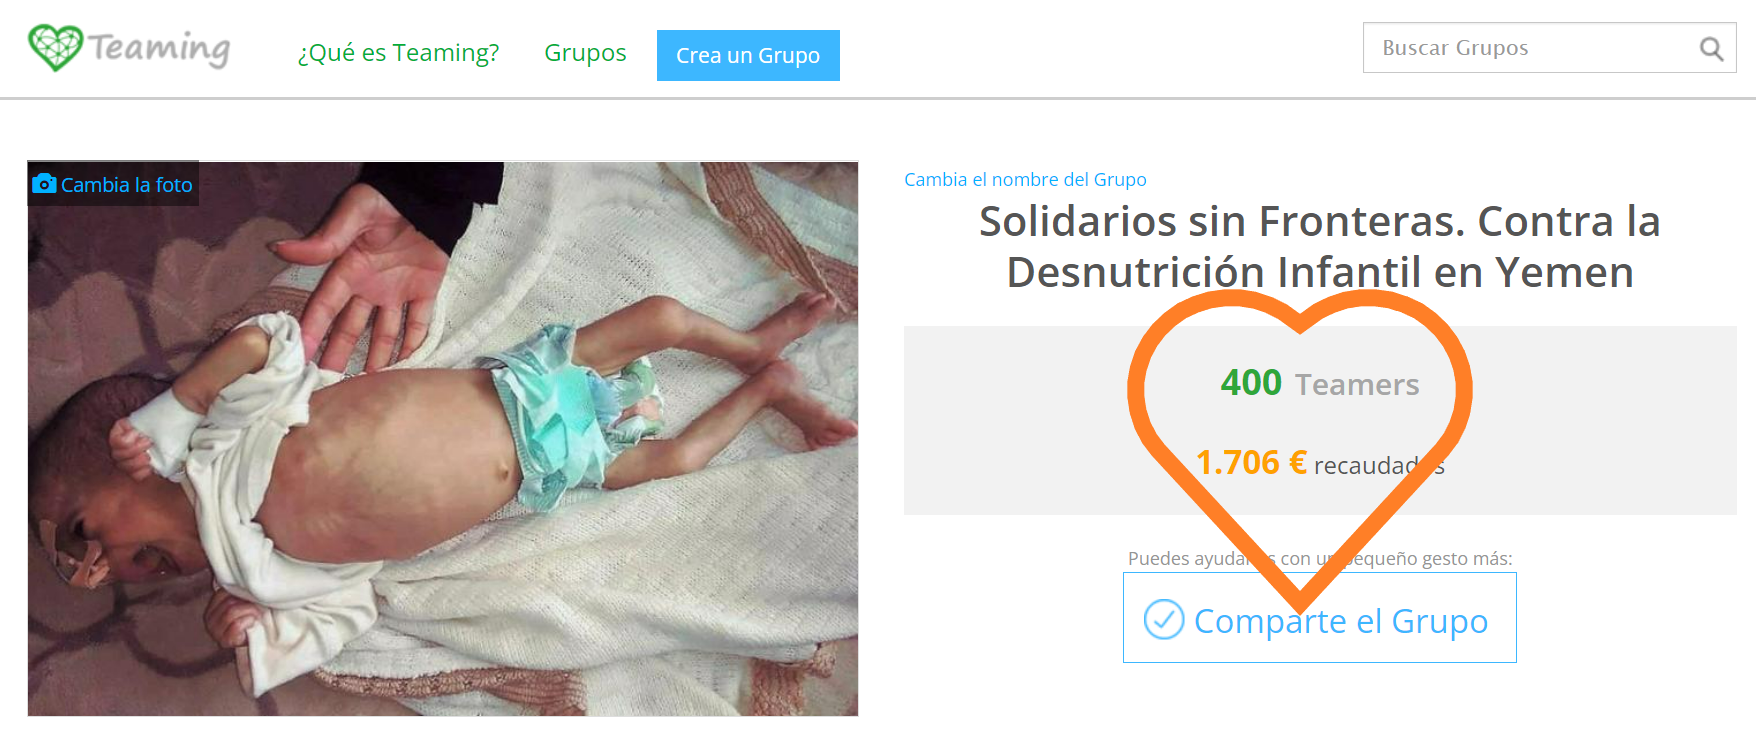This screenshot has width=1756, height=735.
Task: Click the Puedes ayudarnos helper text
Action: click(x=1320, y=559)
